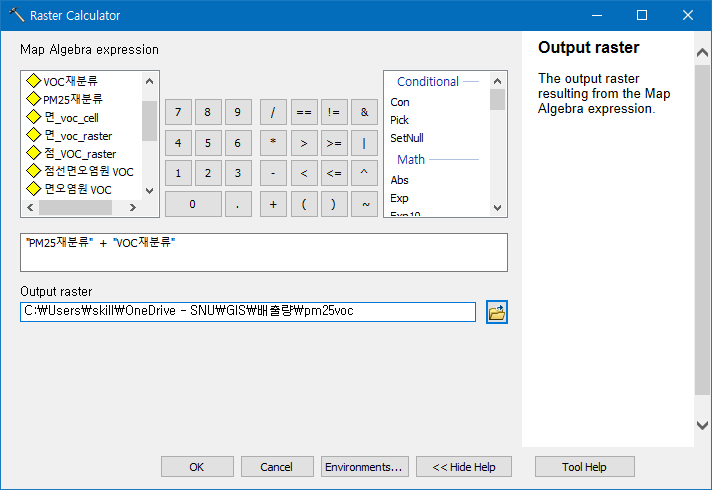Insert the division operator
Screen dimensions: 712x490
(x=273, y=112)
